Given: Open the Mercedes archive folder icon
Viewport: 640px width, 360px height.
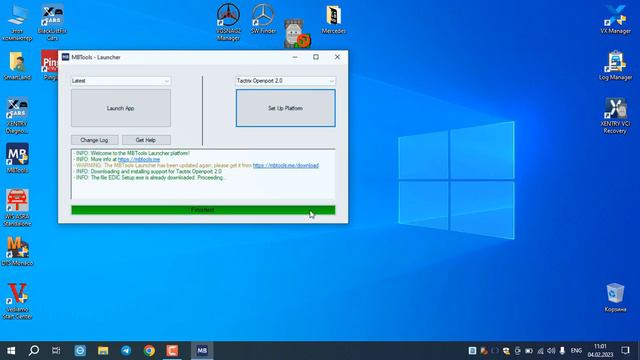Looking at the screenshot, I should [333, 19].
